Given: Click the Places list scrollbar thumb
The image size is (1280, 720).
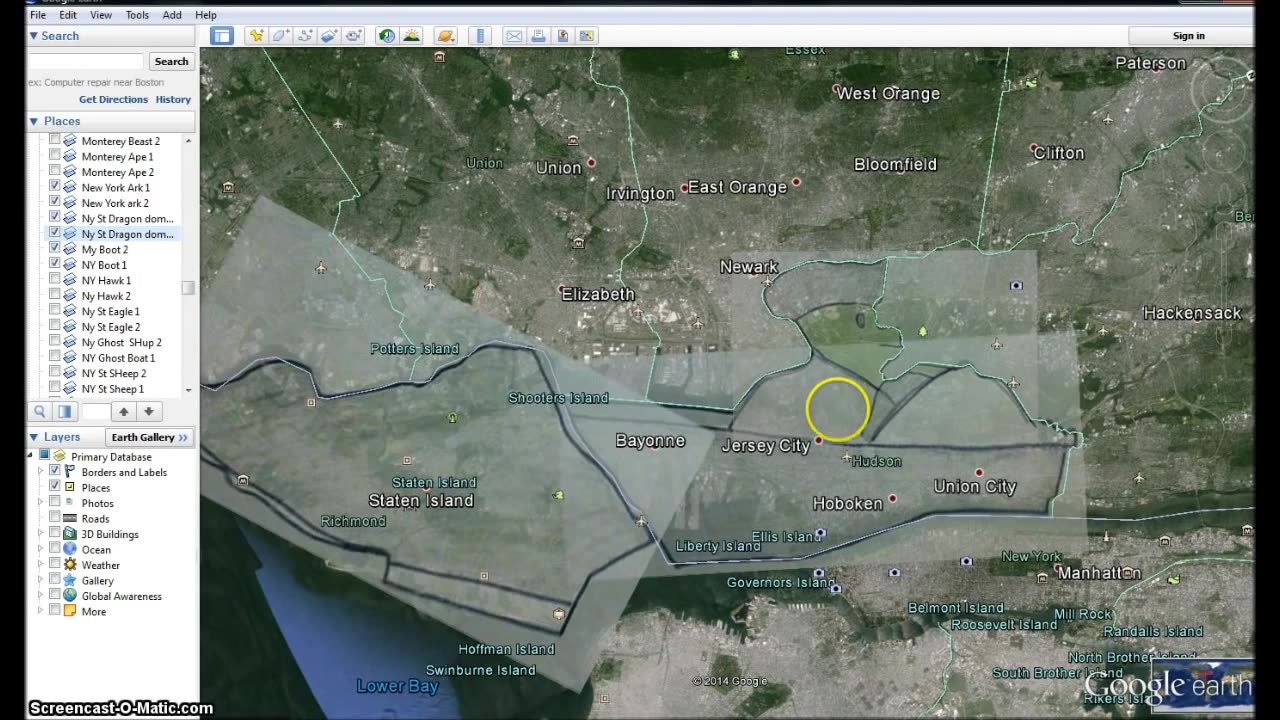Looking at the screenshot, I should (x=188, y=288).
